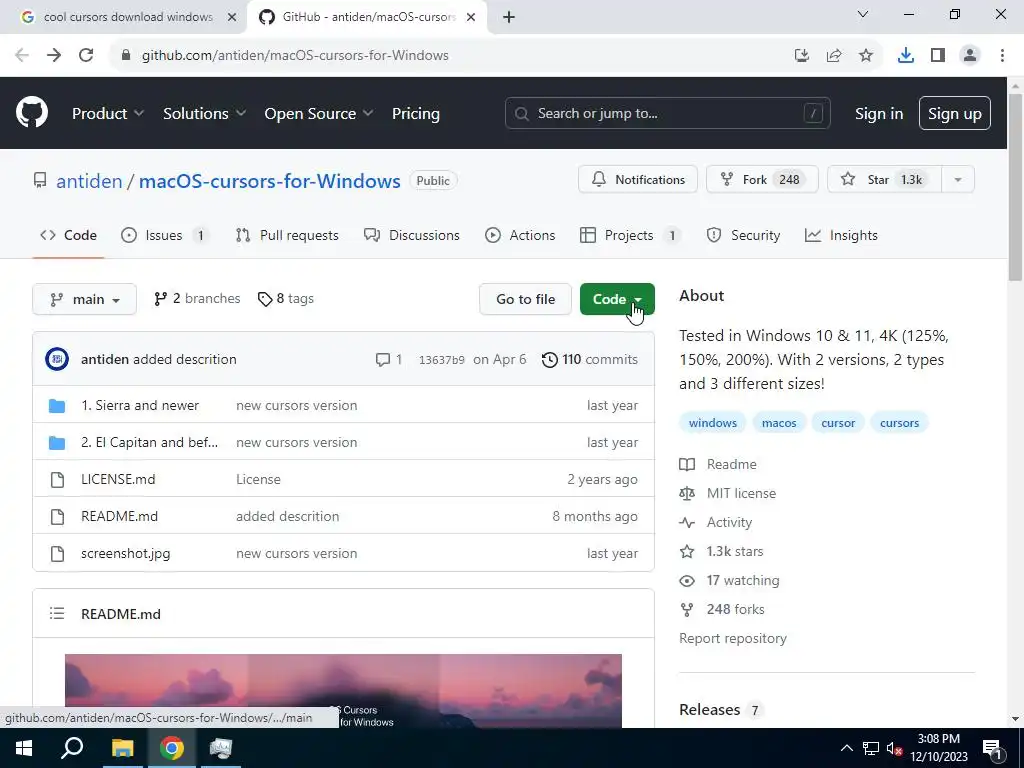Open the Actions tab
Viewport: 1024px width, 768px height.
[x=520, y=235]
